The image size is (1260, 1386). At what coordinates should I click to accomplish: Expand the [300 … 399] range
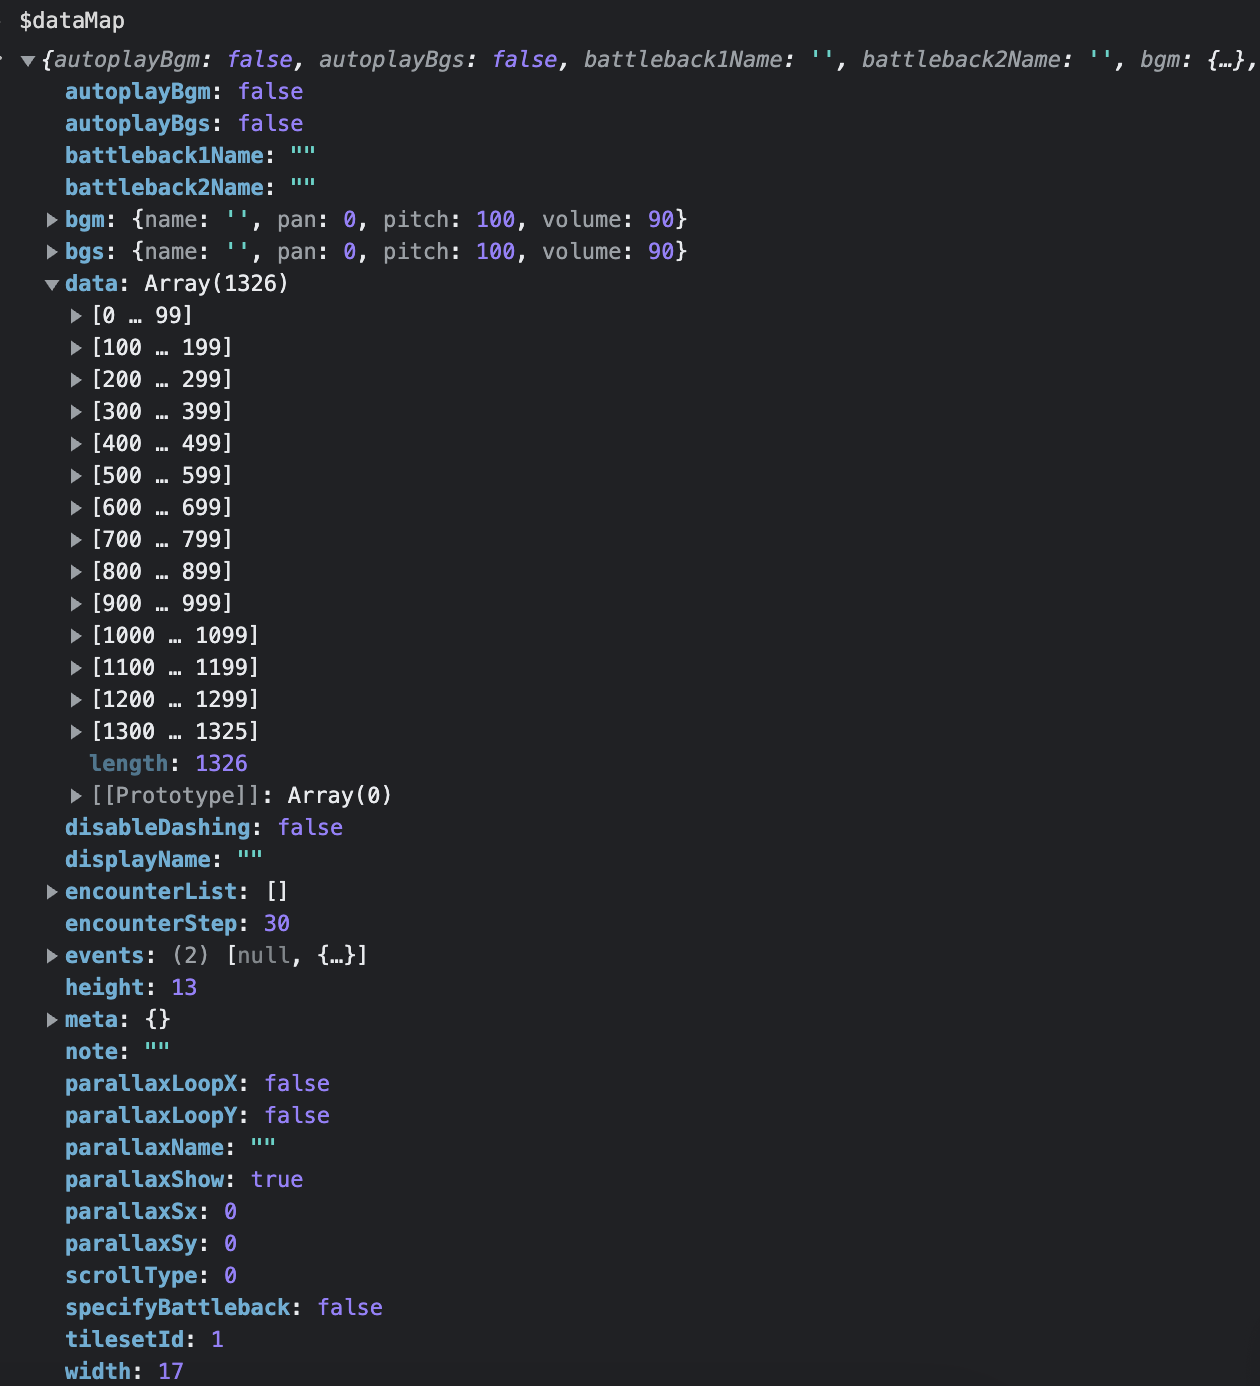(76, 412)
